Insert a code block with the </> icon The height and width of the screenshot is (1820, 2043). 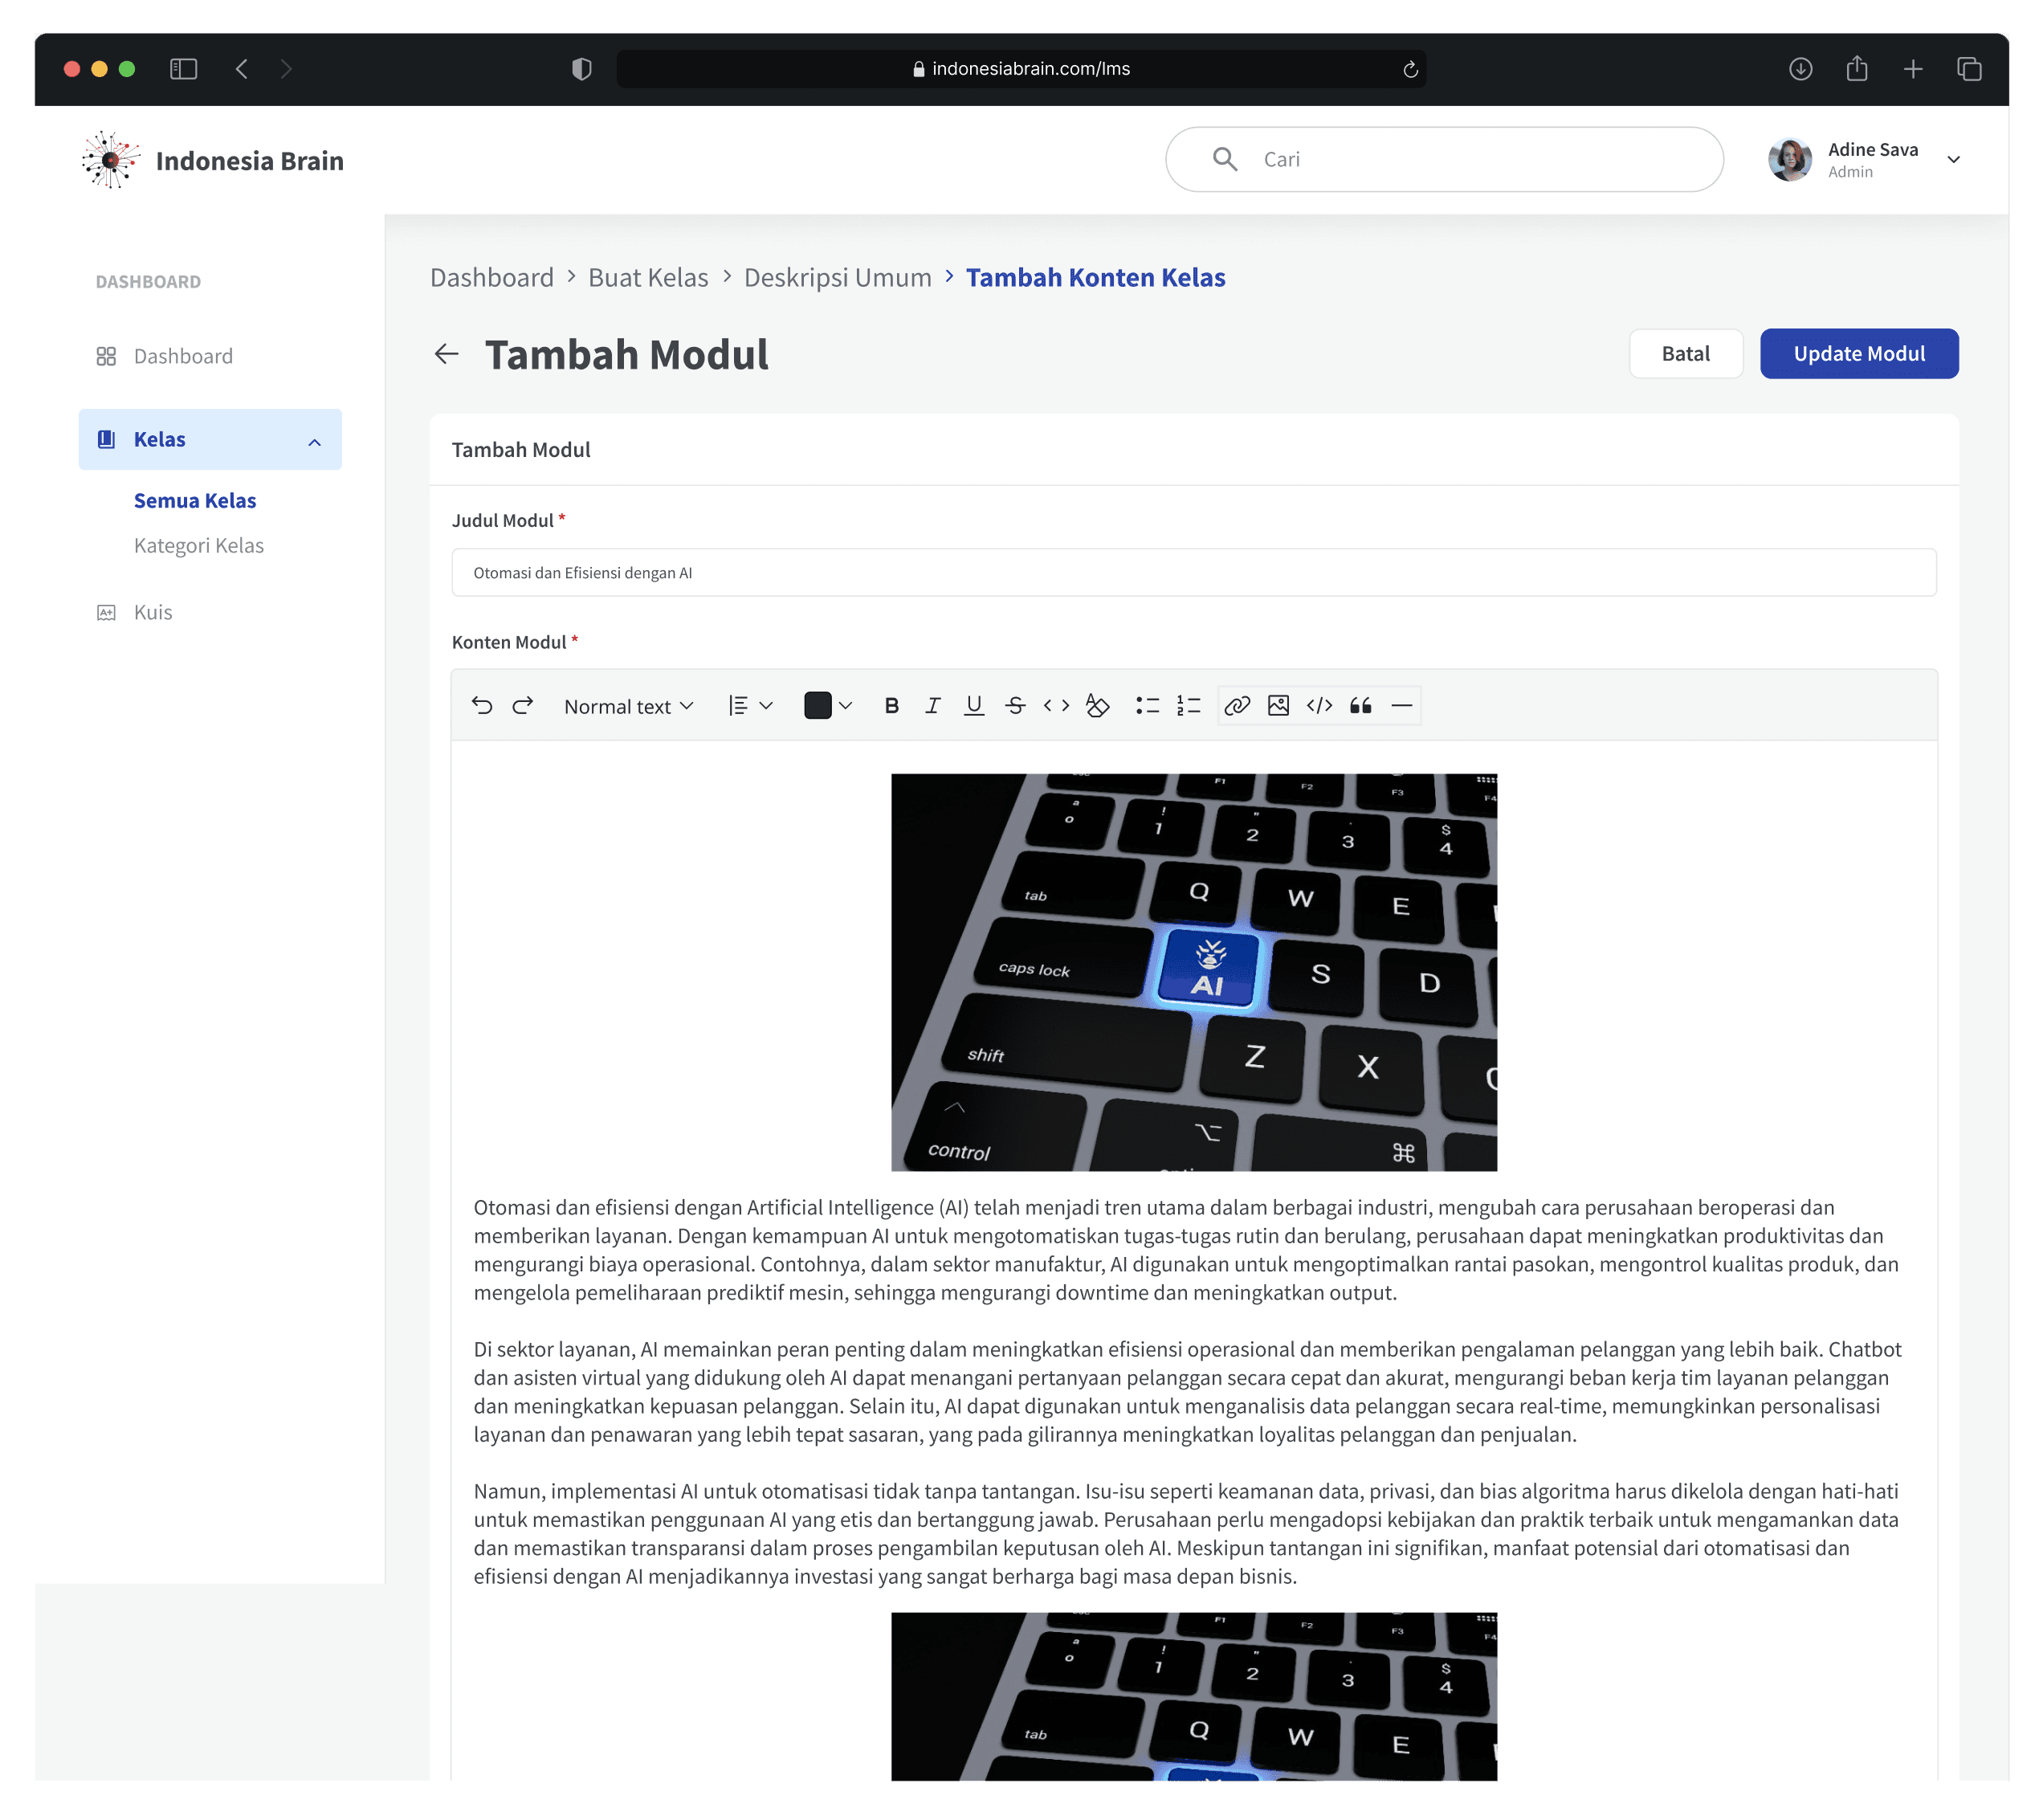click(x=1319, y=706)
